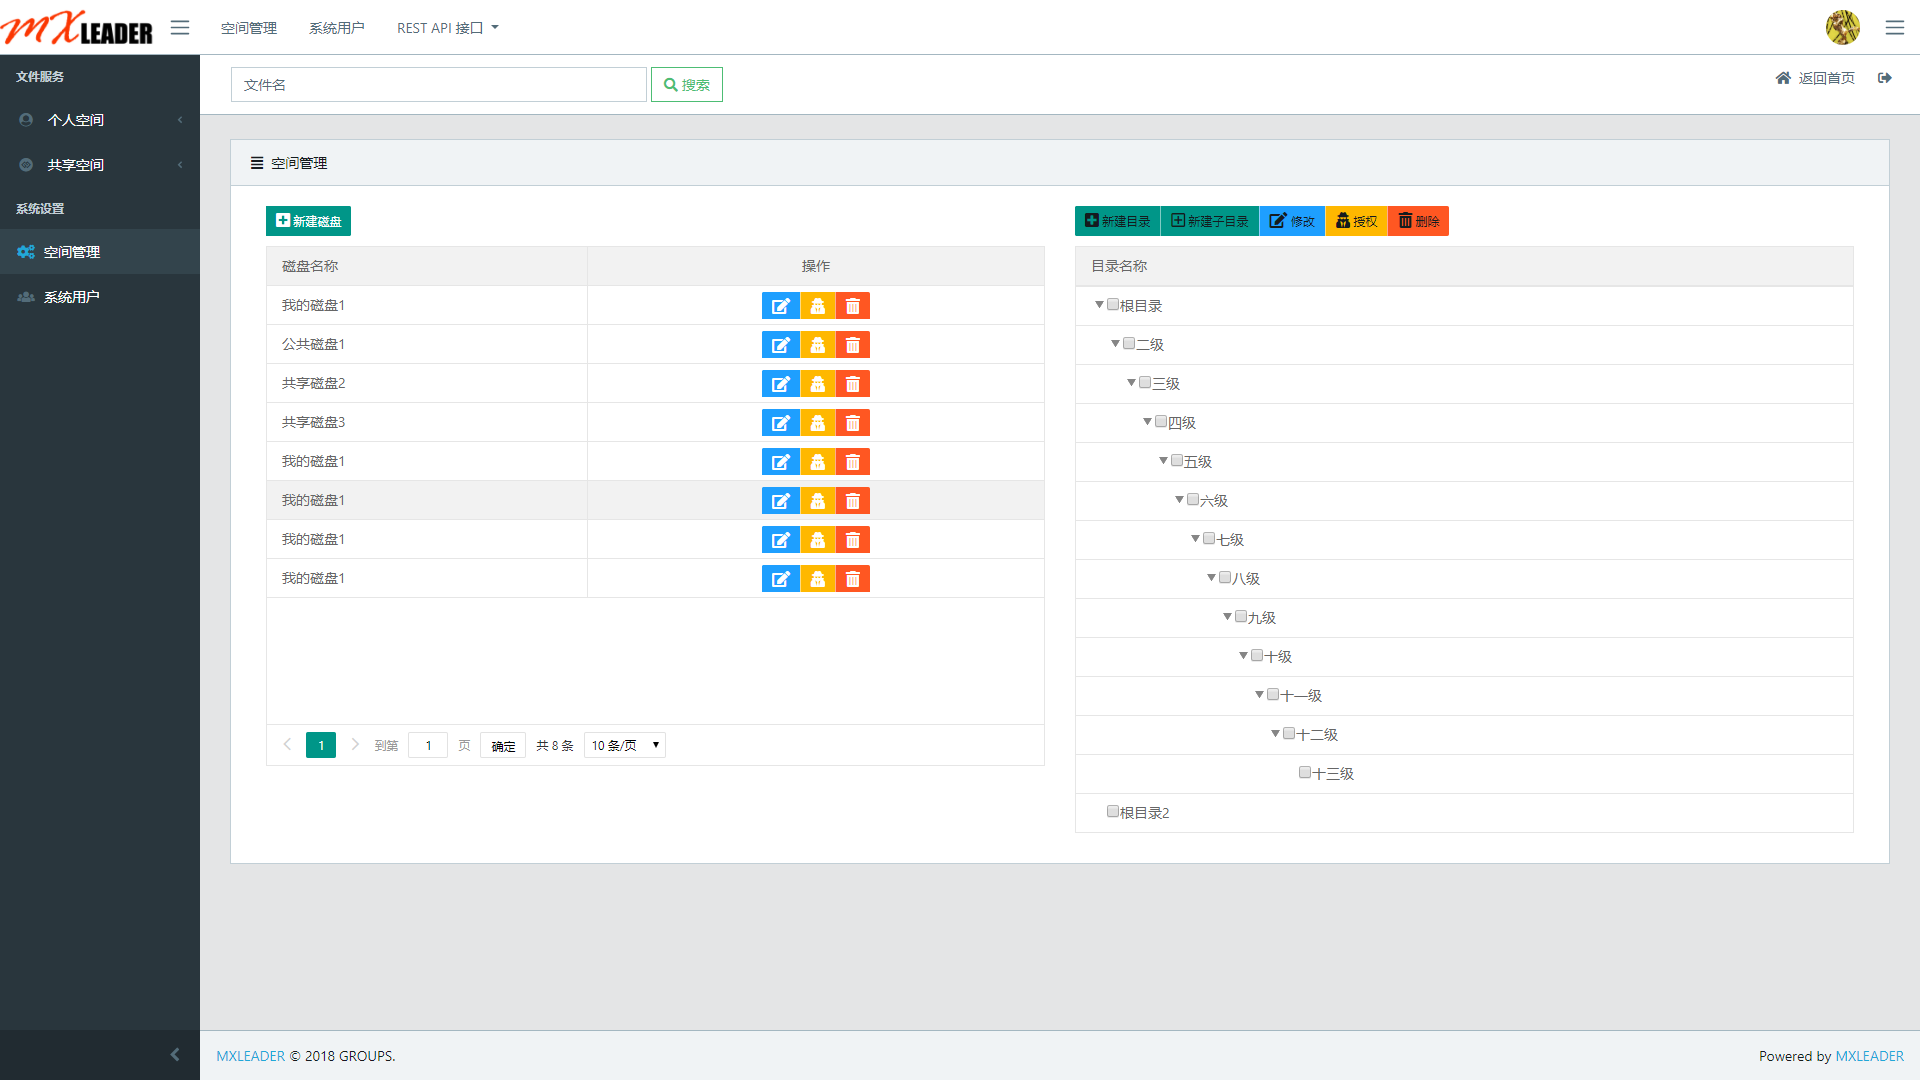
Task: Click delete icon for 共享磁盘3 row
Action: (x=853, y=423)
